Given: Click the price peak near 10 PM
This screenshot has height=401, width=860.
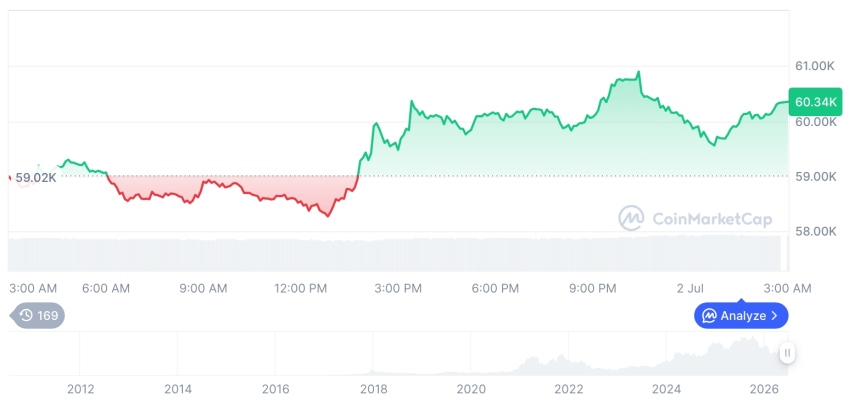Looking at the screenshot, I should tap(638, 72).
